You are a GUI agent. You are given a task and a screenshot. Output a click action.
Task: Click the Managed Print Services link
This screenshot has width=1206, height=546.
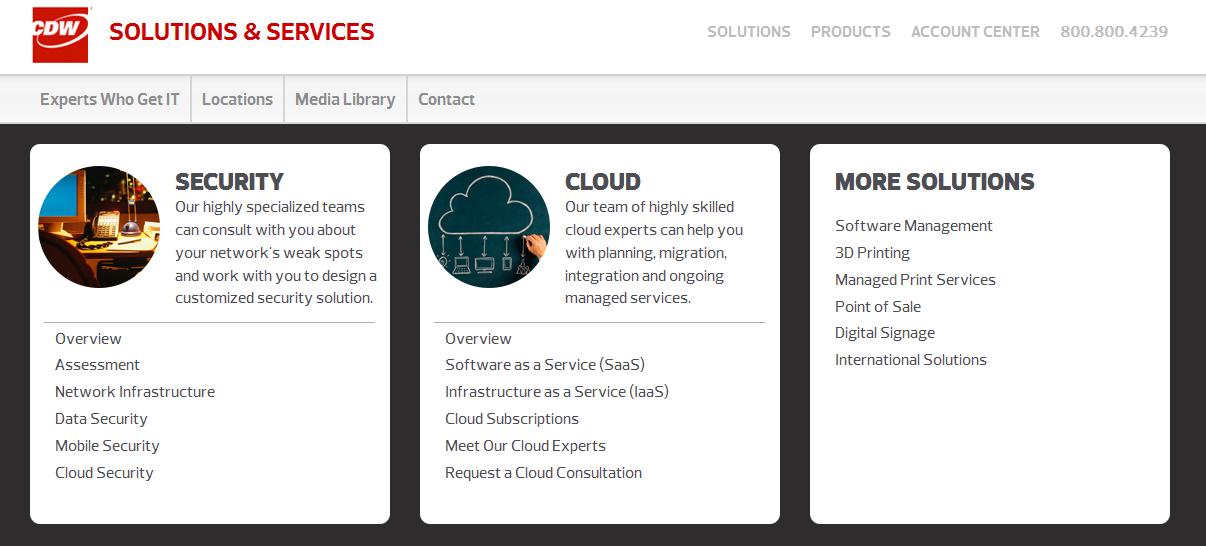coord(915,280)
